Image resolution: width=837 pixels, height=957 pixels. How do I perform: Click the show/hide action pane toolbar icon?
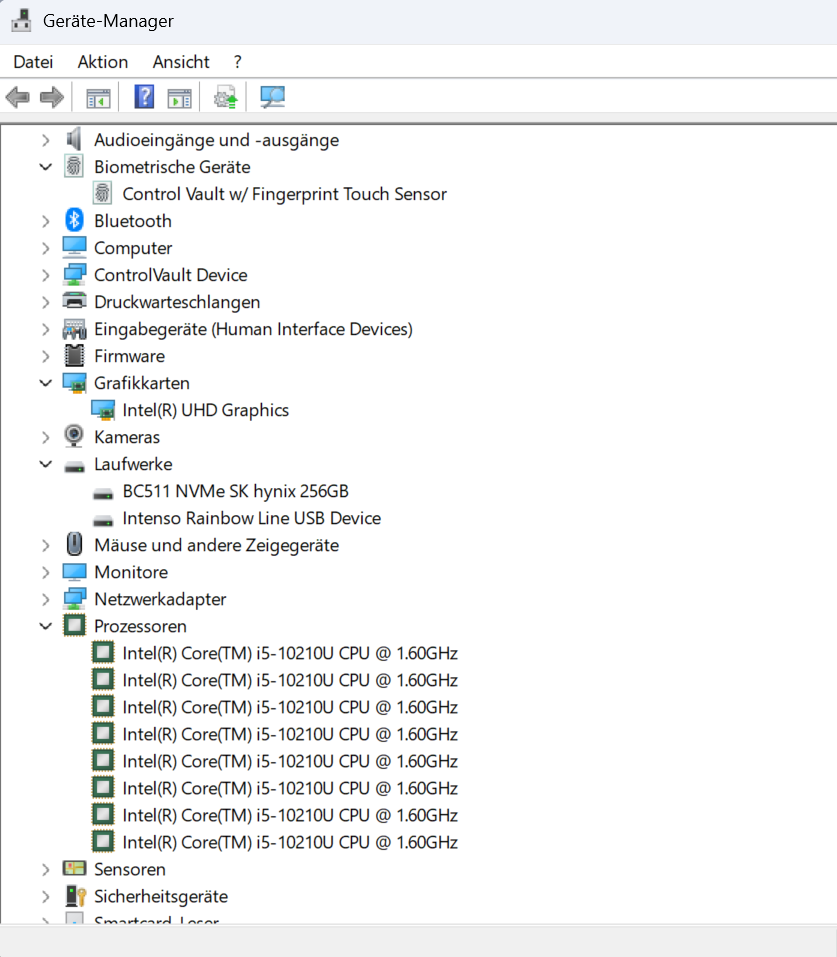click(179, 98)
